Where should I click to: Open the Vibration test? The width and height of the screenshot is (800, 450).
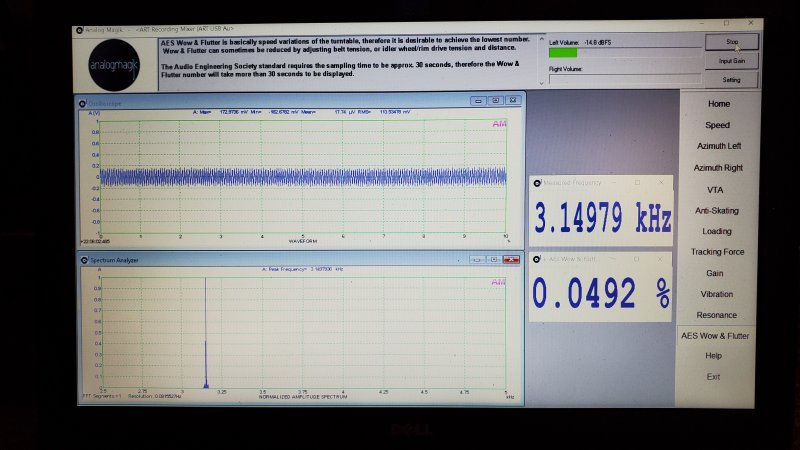click(716, 294)
